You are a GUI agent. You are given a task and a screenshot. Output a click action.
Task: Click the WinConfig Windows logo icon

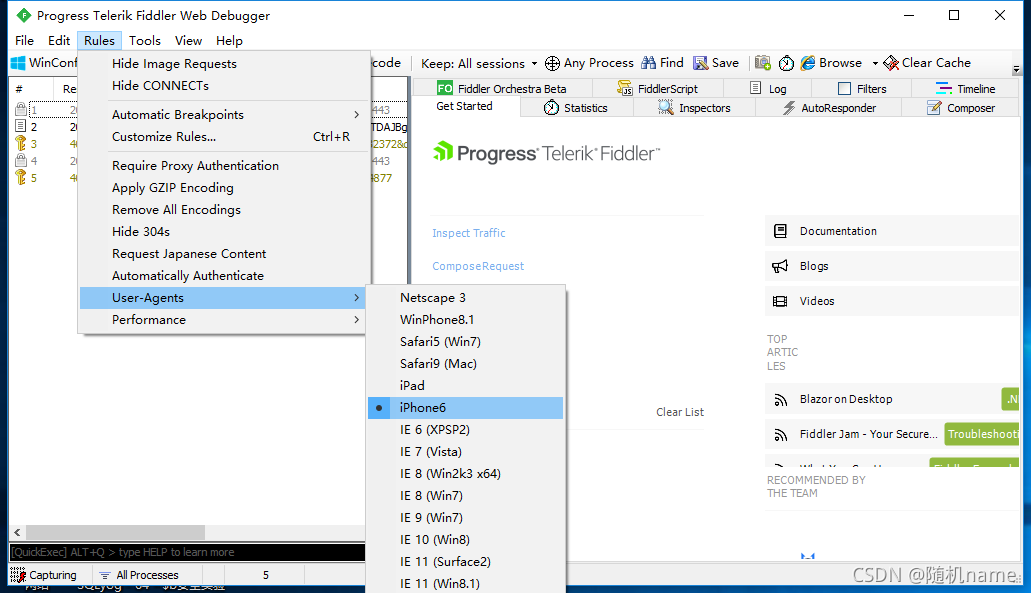[18, 63]
